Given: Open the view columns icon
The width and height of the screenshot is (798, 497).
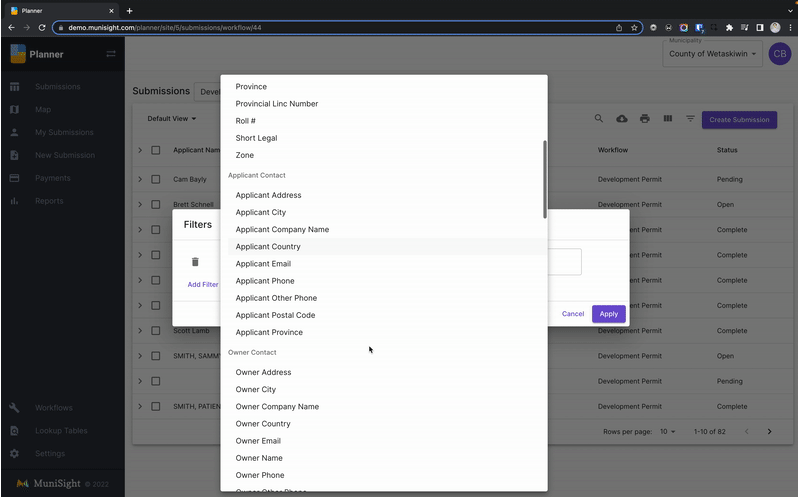Looking at the screenshot, I should pos(667,119).
